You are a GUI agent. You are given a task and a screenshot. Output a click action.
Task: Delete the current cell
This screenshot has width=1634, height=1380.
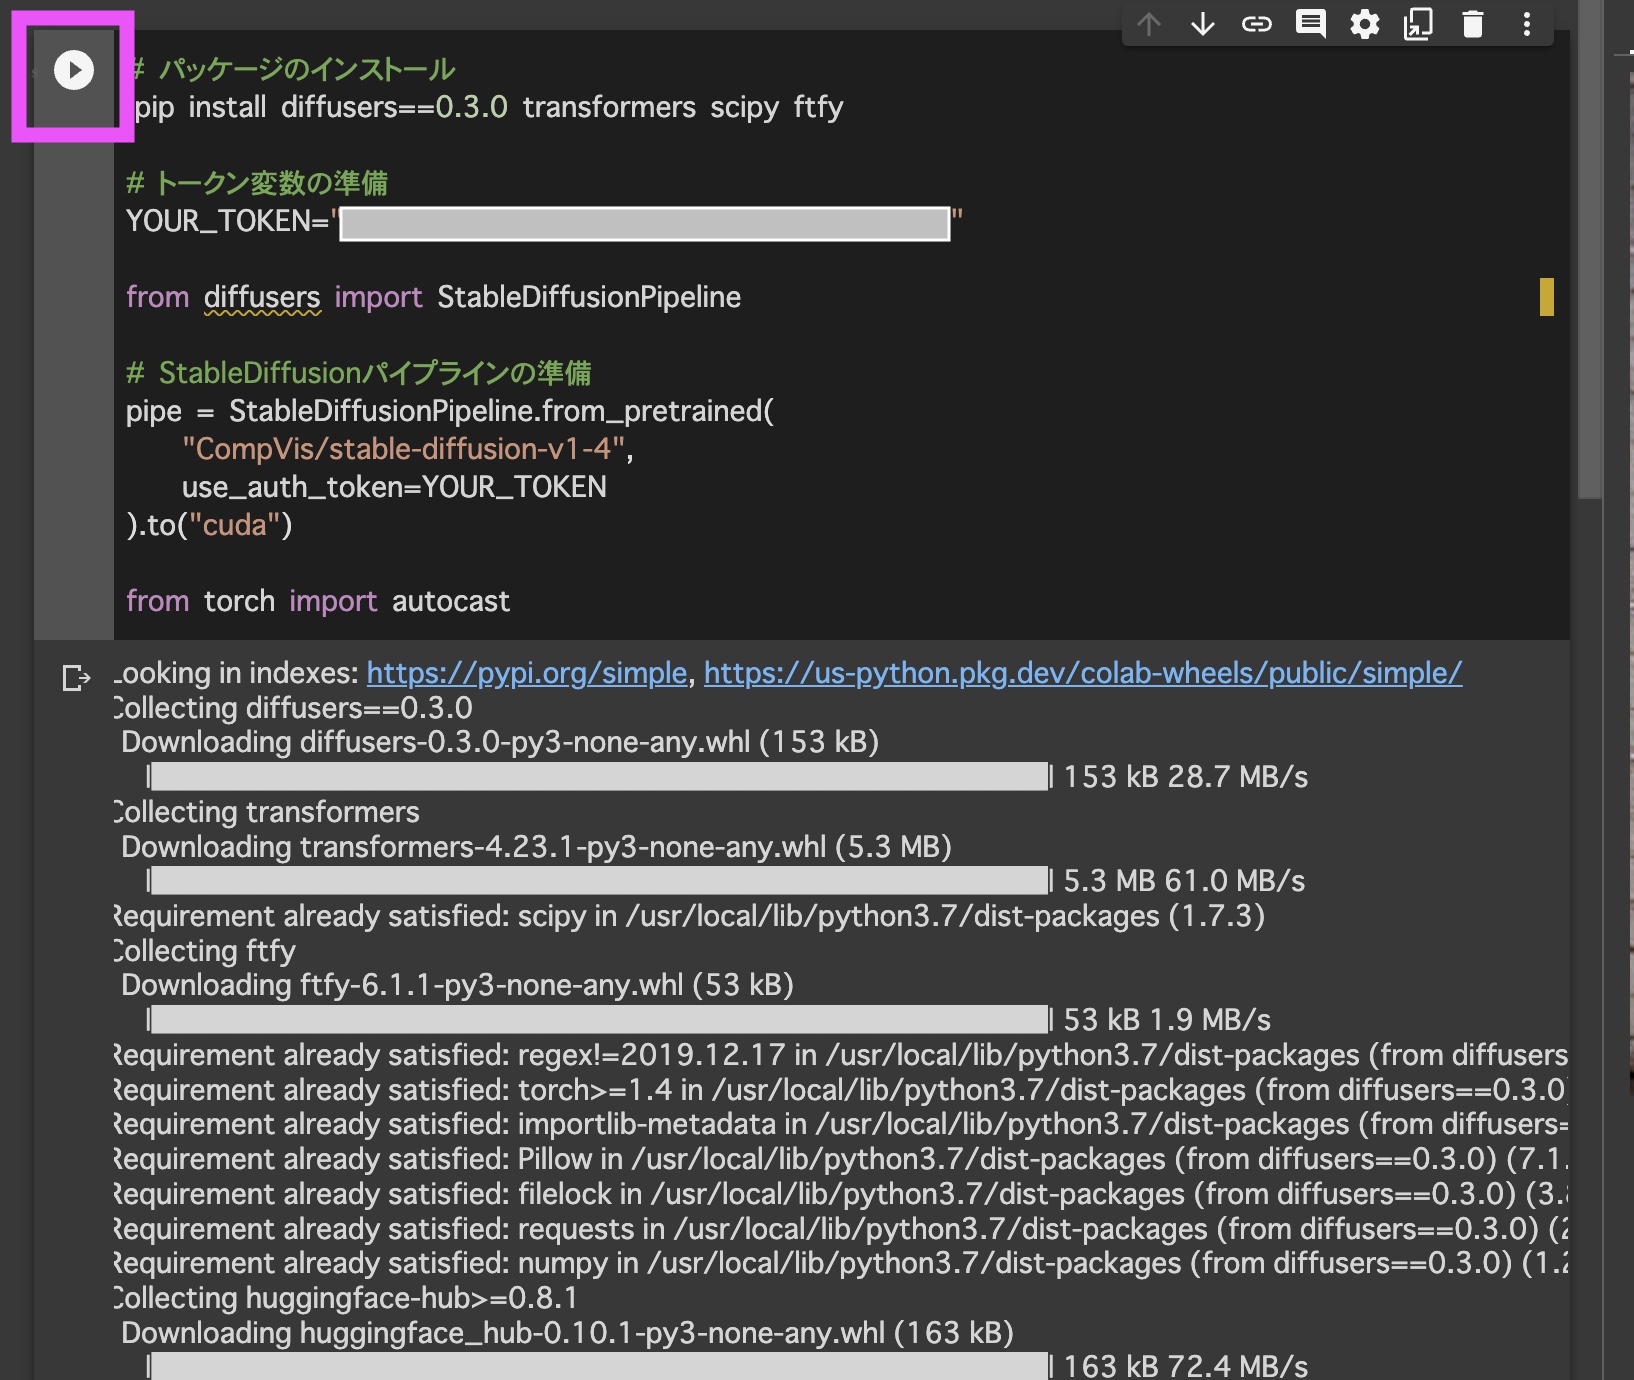tap(1474, 24)
